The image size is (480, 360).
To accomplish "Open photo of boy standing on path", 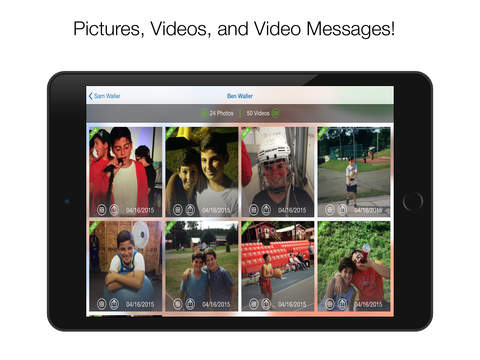I will (x=354, y=172).
